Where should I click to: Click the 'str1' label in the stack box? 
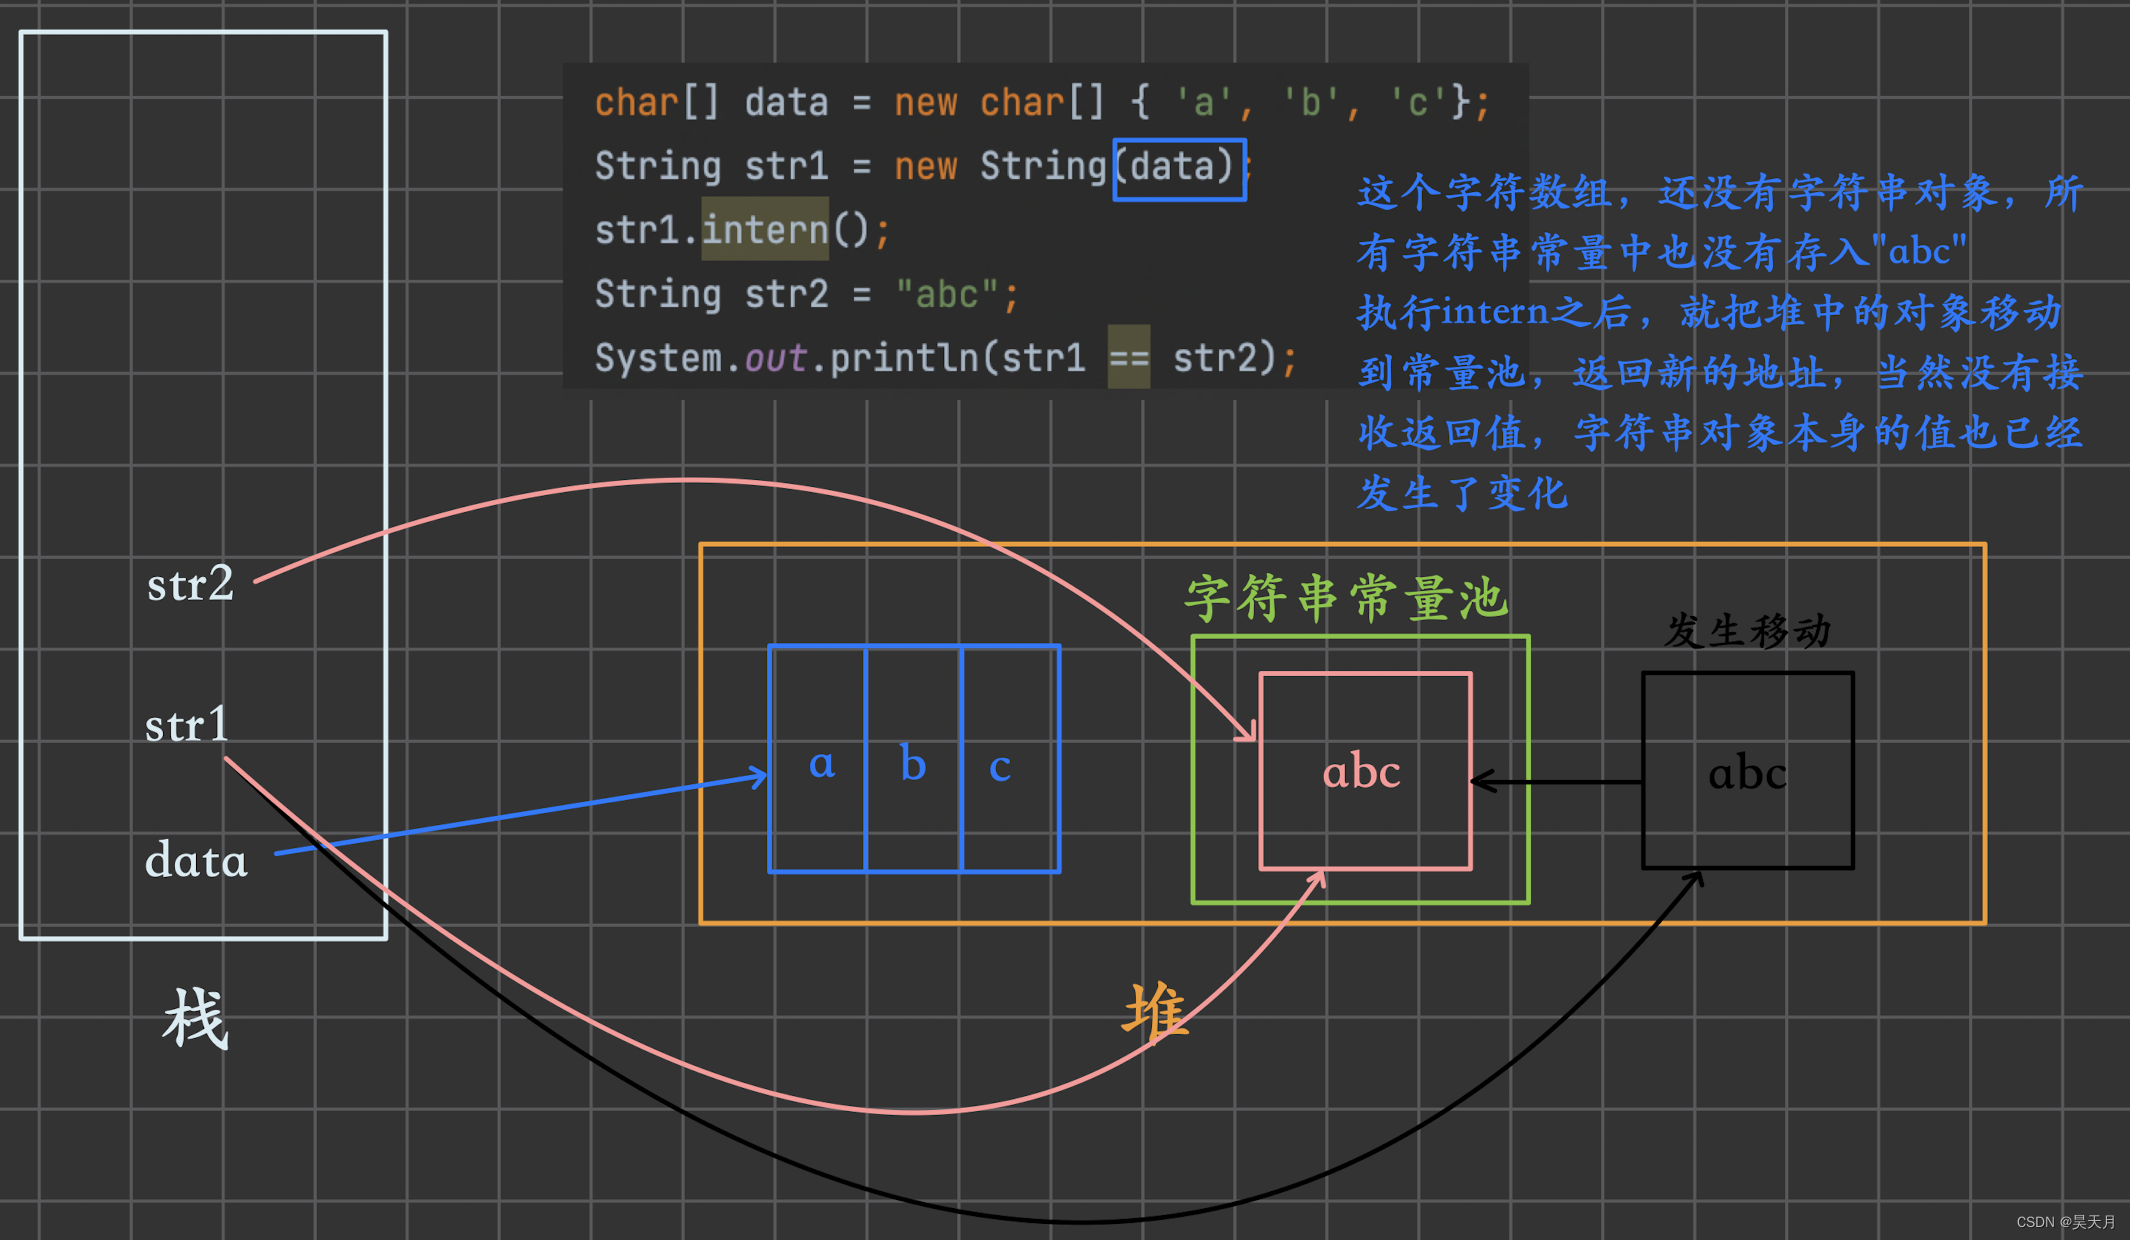coord(187,724)
